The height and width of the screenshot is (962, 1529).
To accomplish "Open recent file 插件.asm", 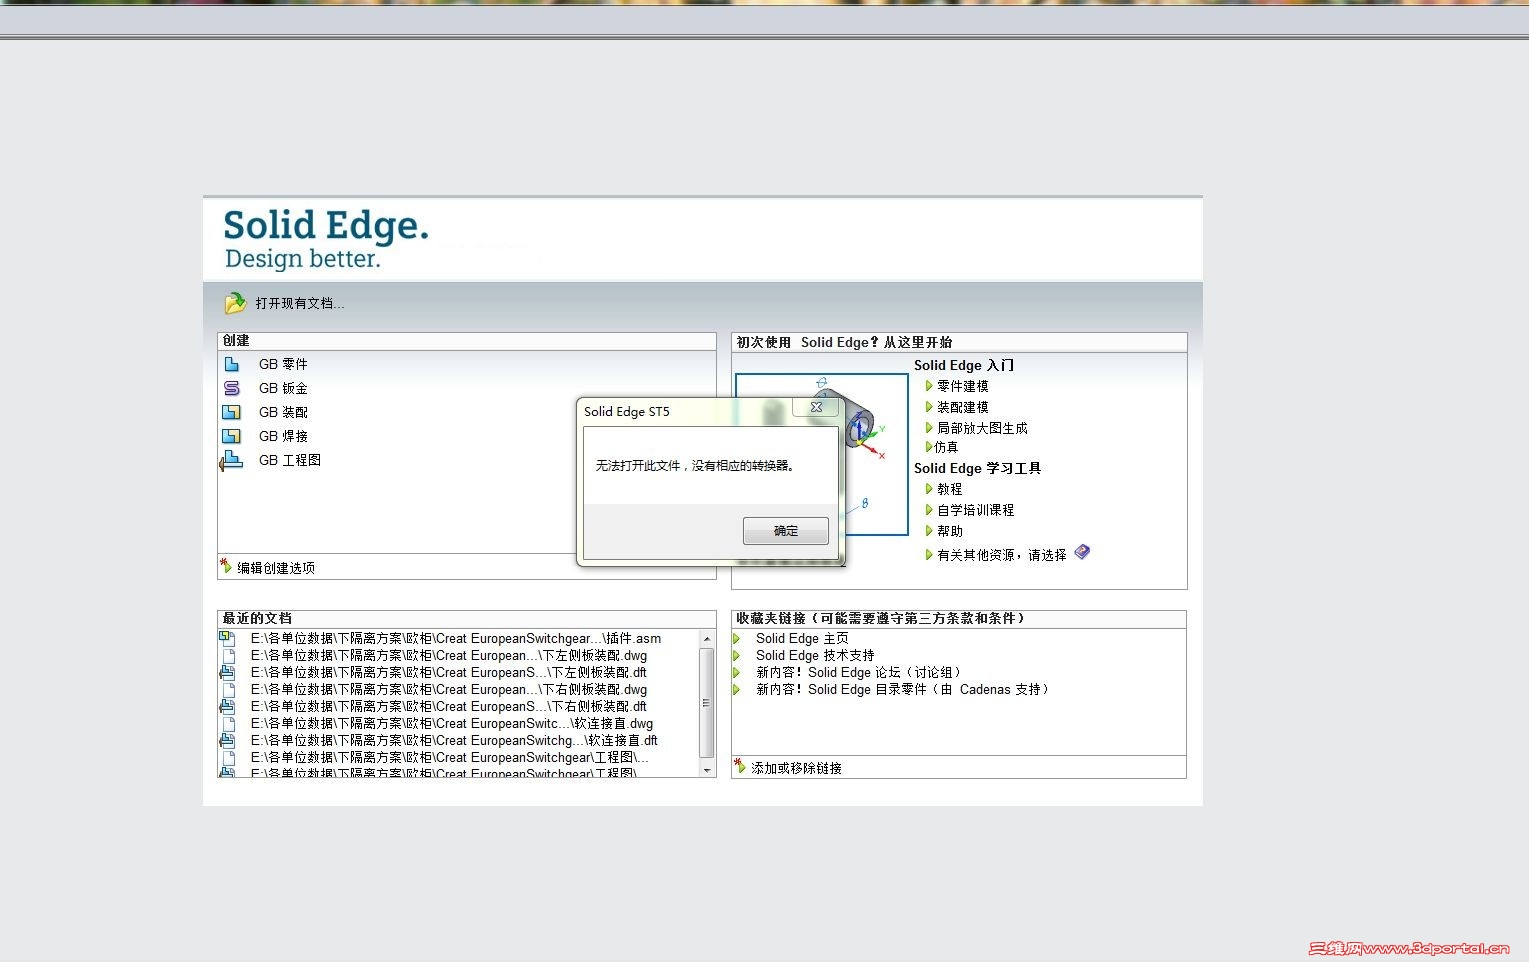I will [455, 638].
